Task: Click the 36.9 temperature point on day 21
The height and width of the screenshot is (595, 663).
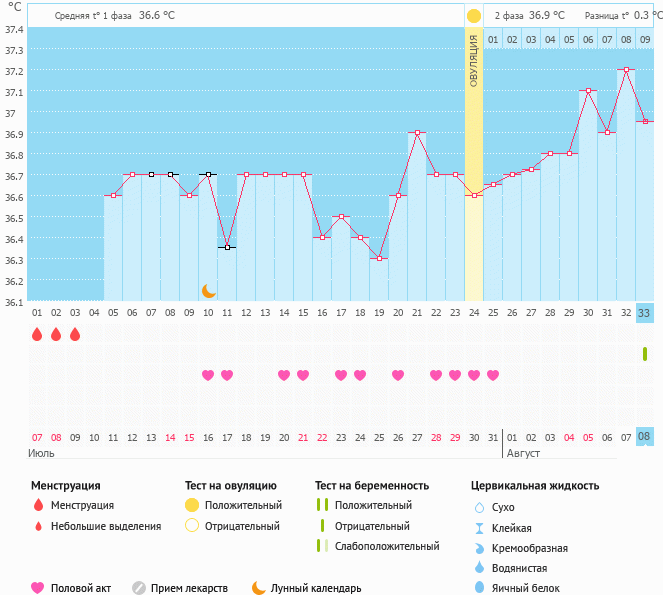Action: (x=417, y=132)
